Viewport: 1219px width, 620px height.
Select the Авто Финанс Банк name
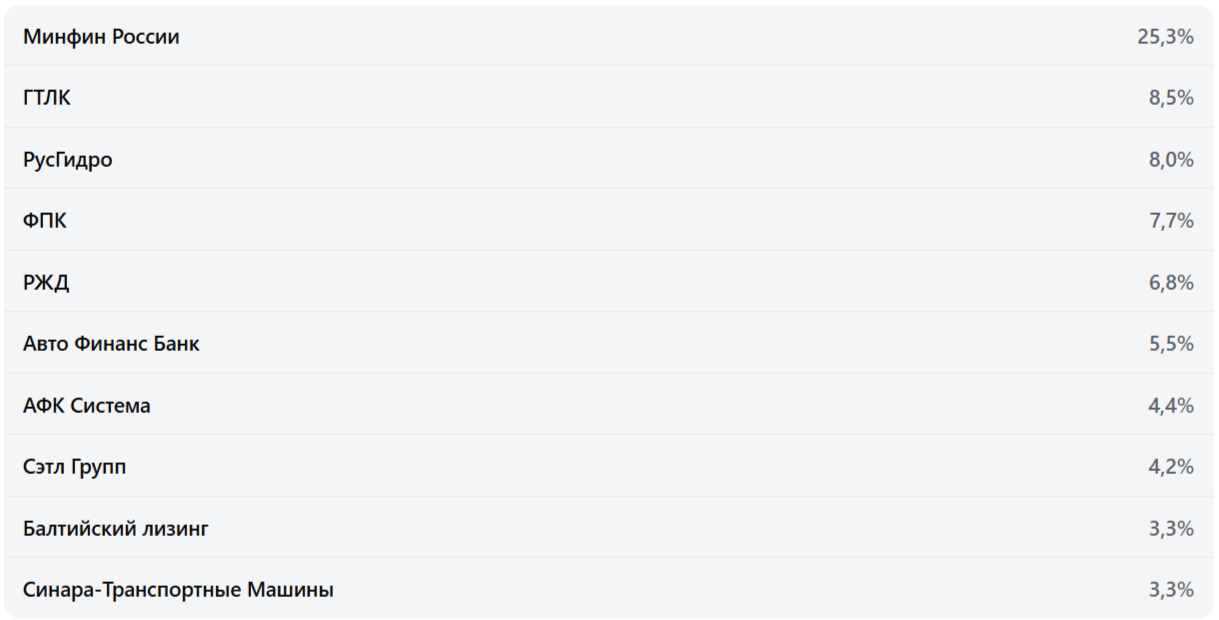coord(111,344)
